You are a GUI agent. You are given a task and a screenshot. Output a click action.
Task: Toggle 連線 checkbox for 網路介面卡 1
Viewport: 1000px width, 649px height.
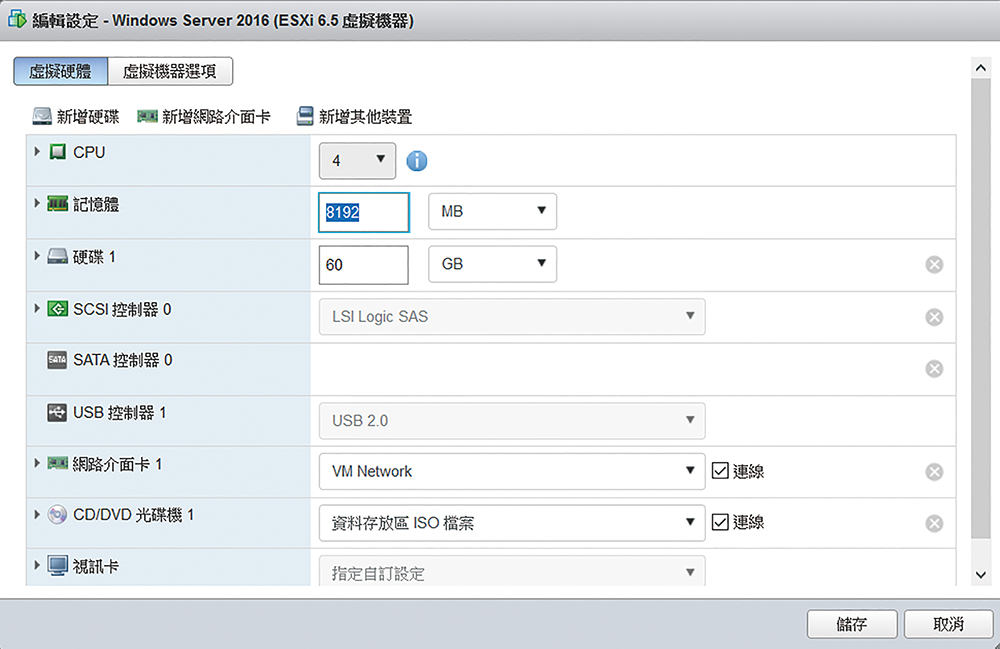point(720,471)
